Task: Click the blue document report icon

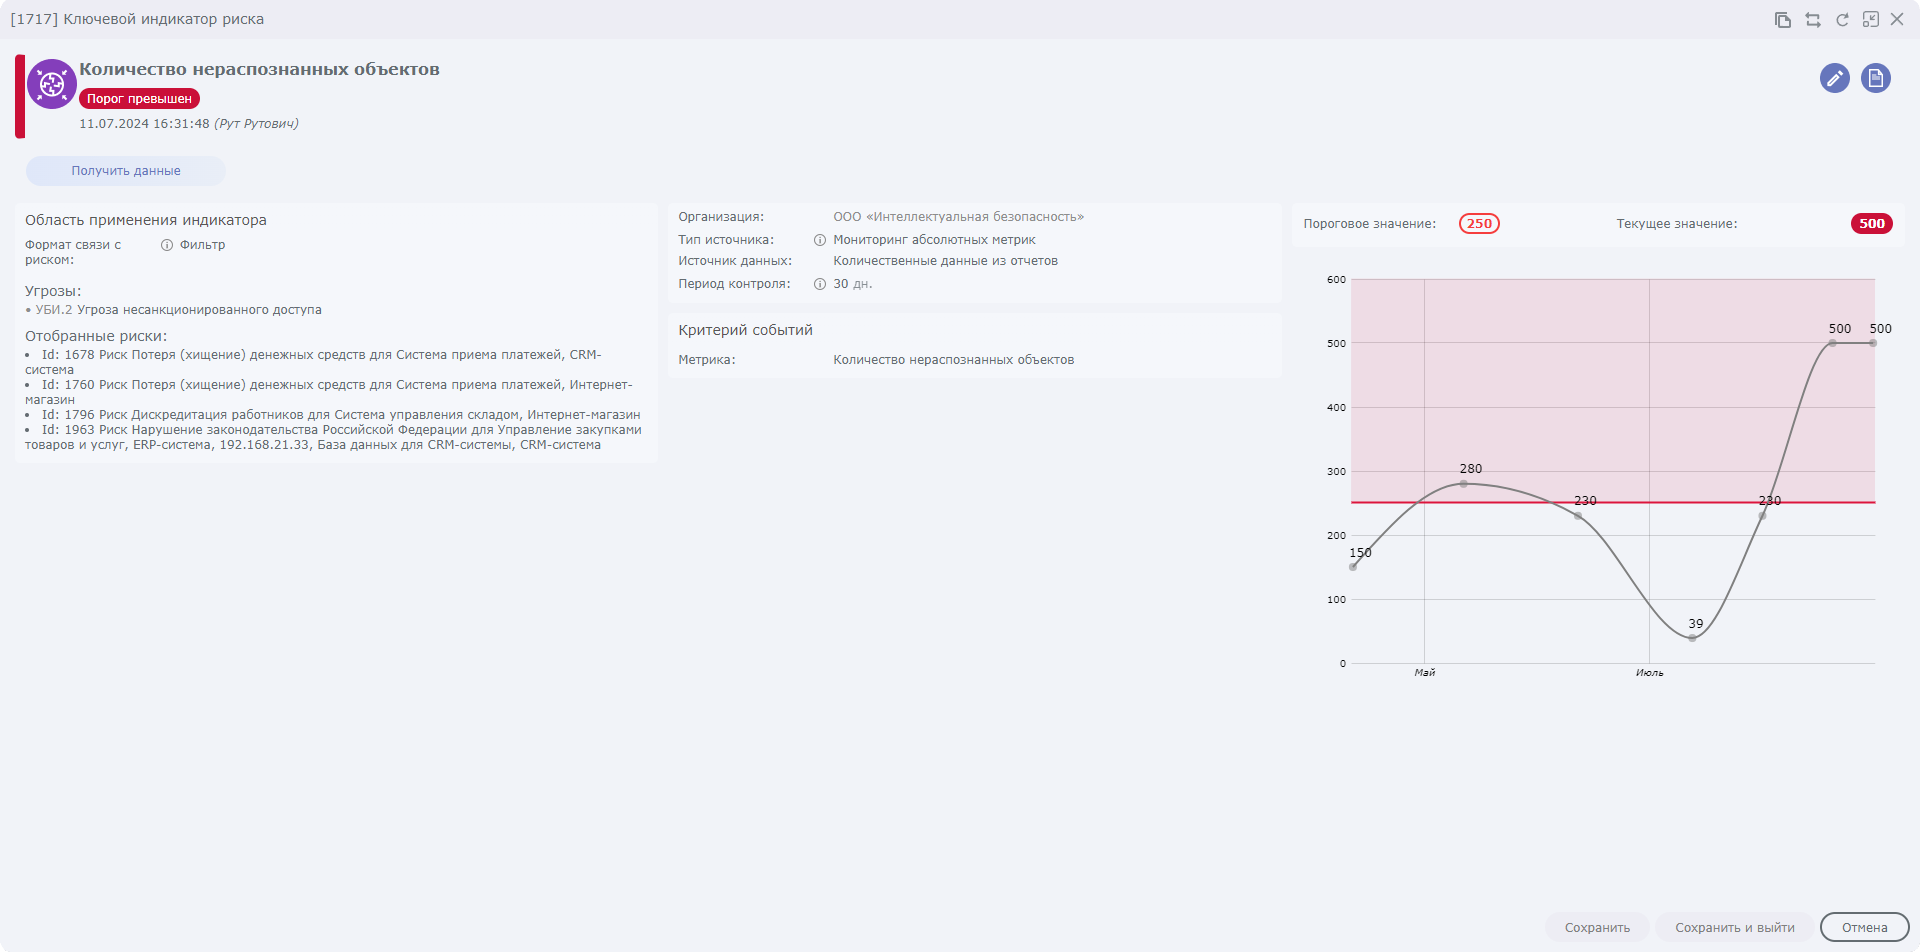Action: (x=1876, y=78)
